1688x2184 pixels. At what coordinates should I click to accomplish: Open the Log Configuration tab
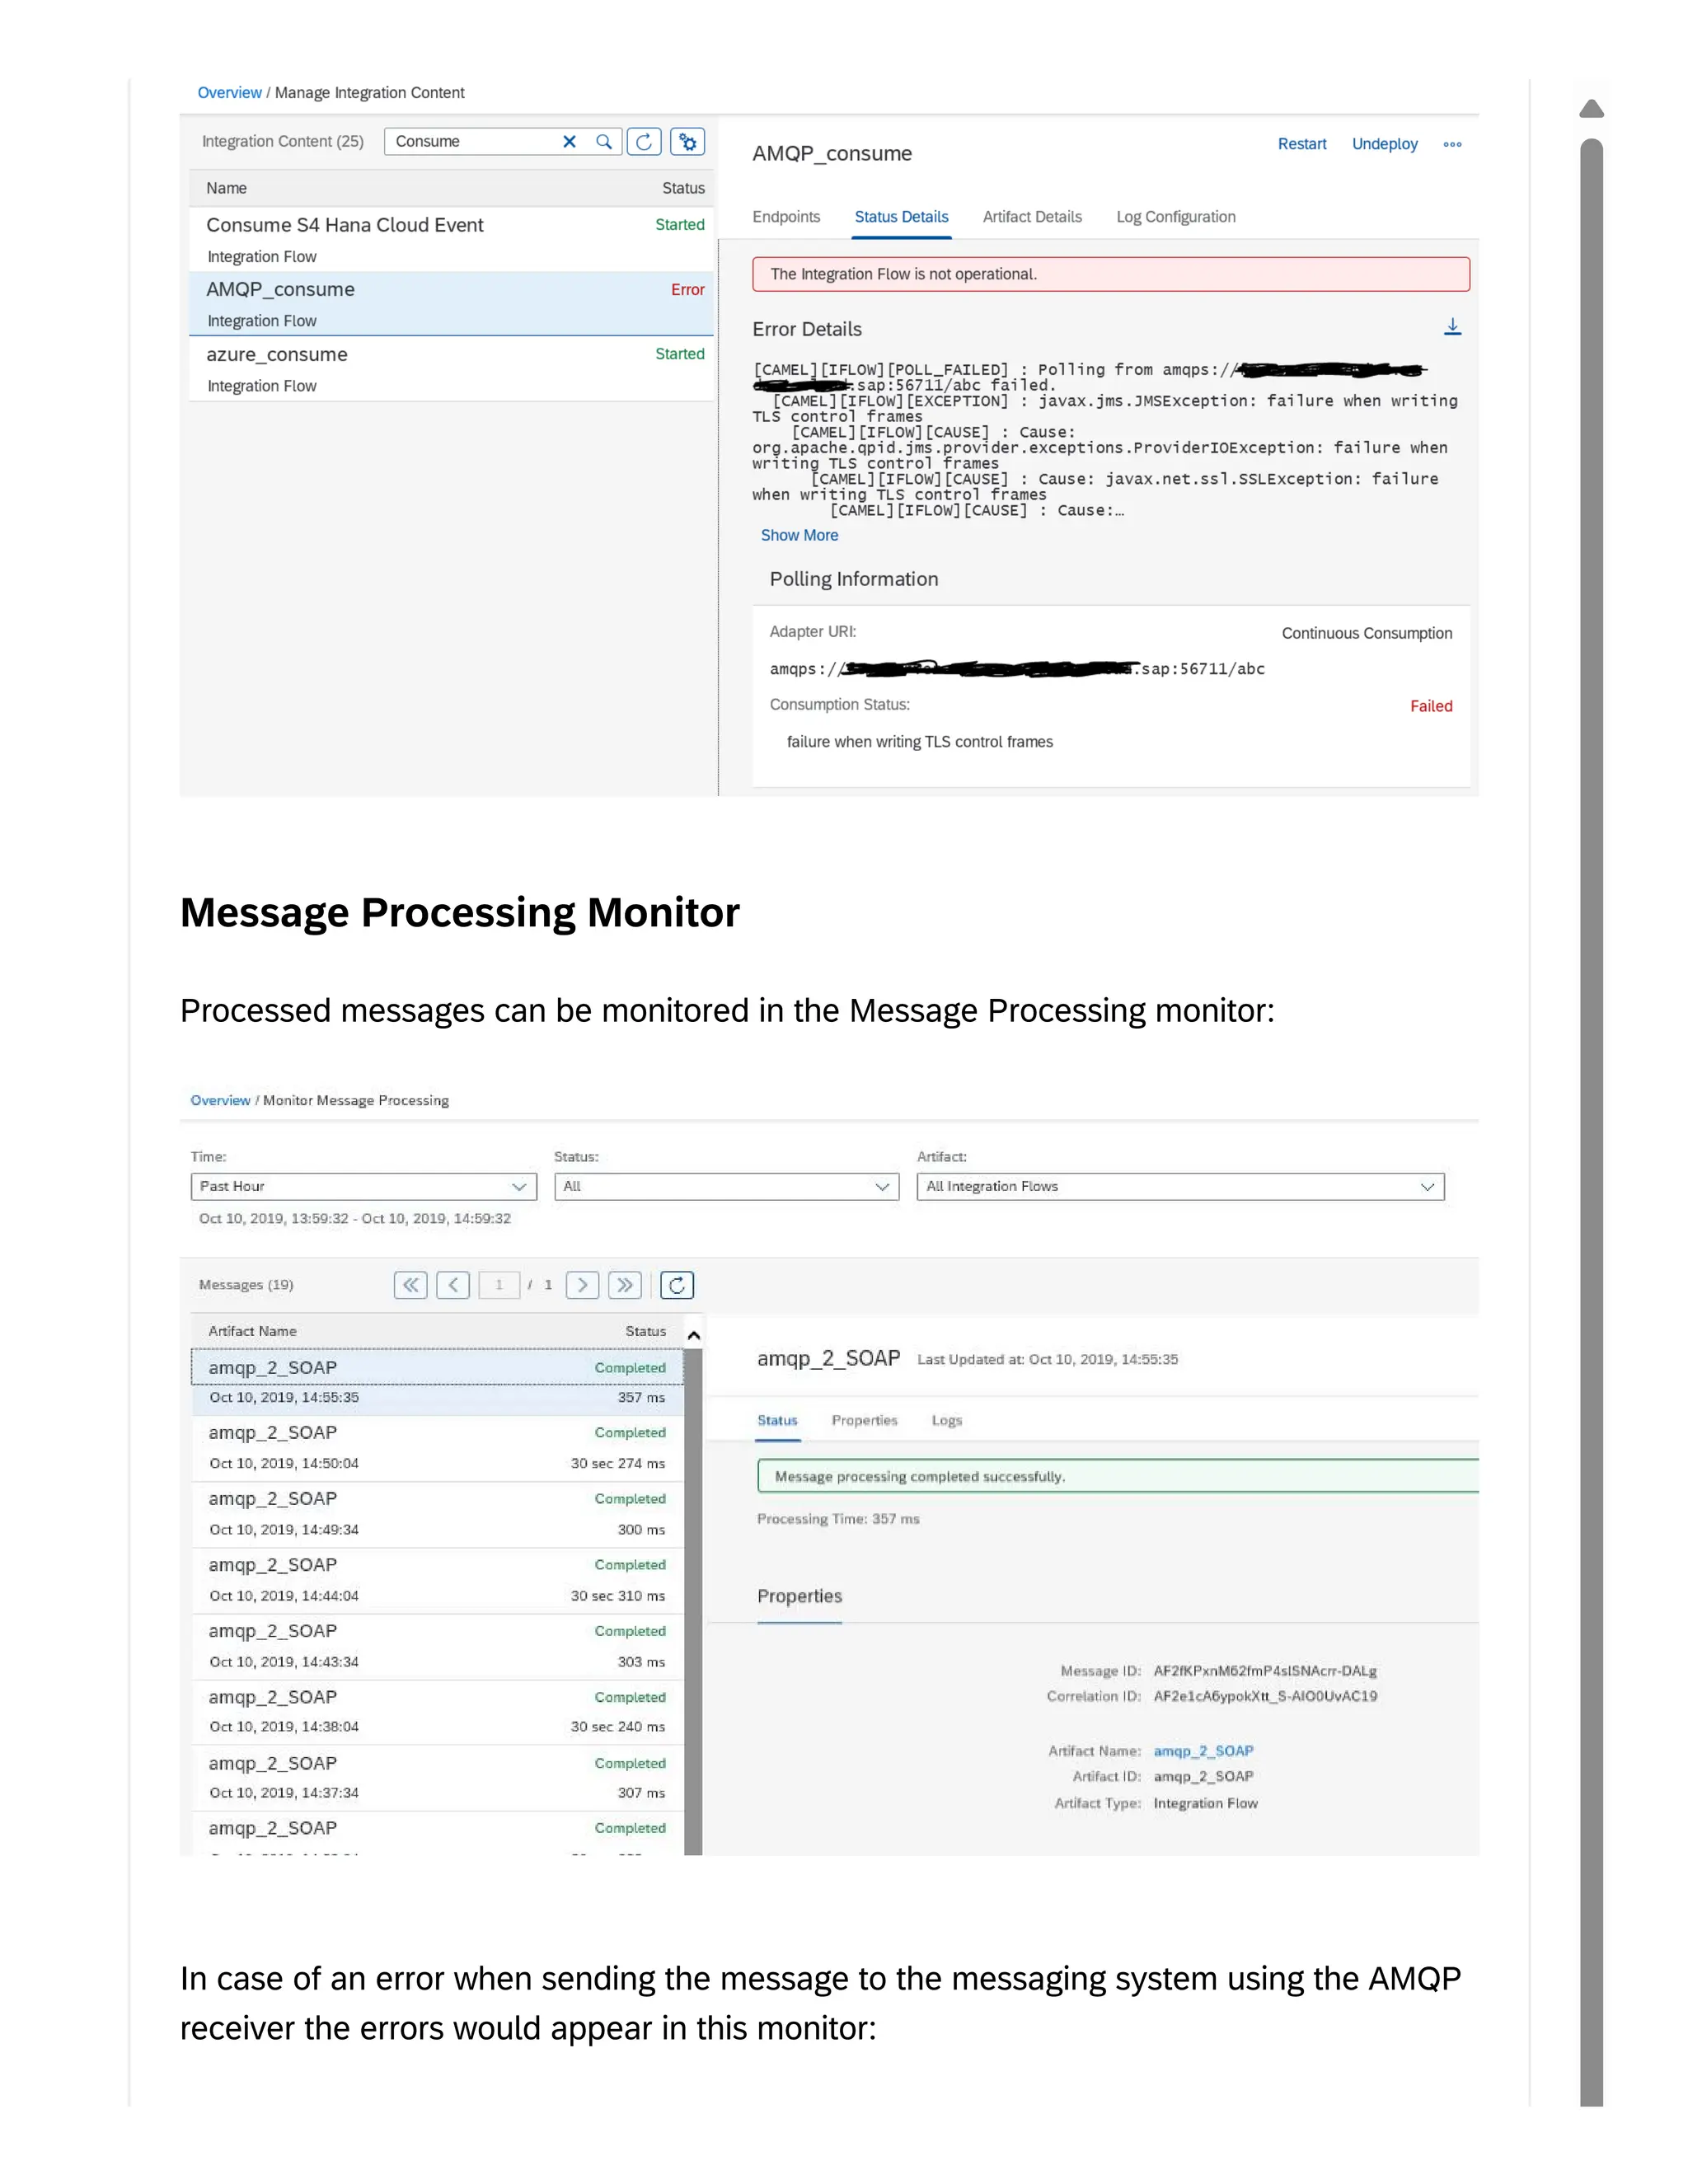(1176, 217)
